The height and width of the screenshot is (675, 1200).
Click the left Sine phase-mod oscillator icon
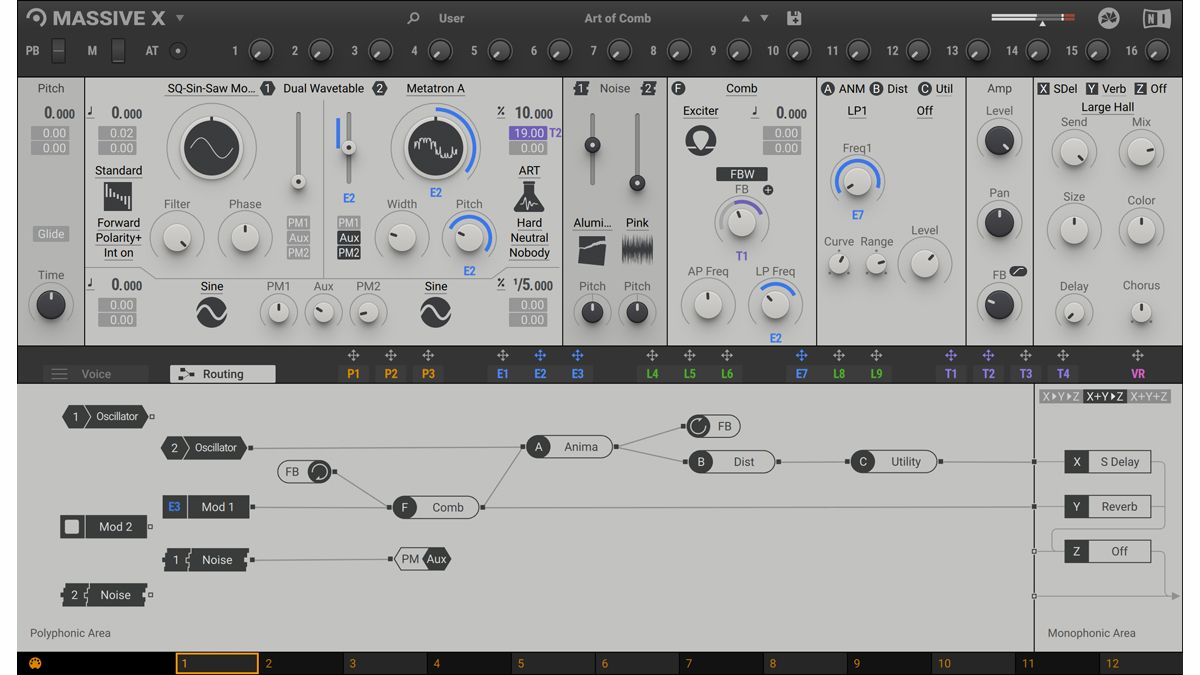(x=212, y=314)
